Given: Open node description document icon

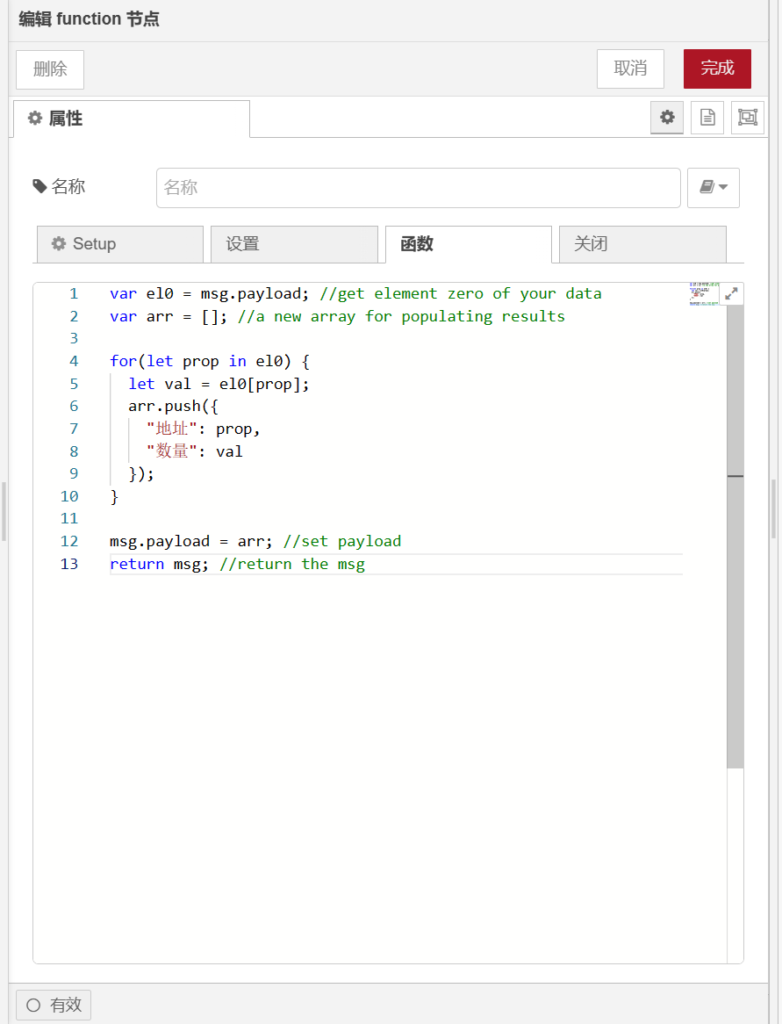Looking at the screenshot, I should [707, 118].
